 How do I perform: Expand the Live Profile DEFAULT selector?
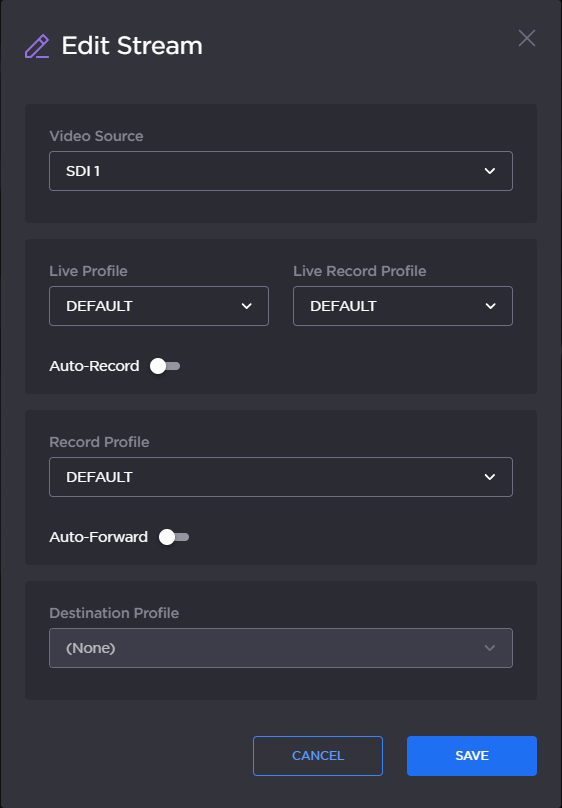159,306
